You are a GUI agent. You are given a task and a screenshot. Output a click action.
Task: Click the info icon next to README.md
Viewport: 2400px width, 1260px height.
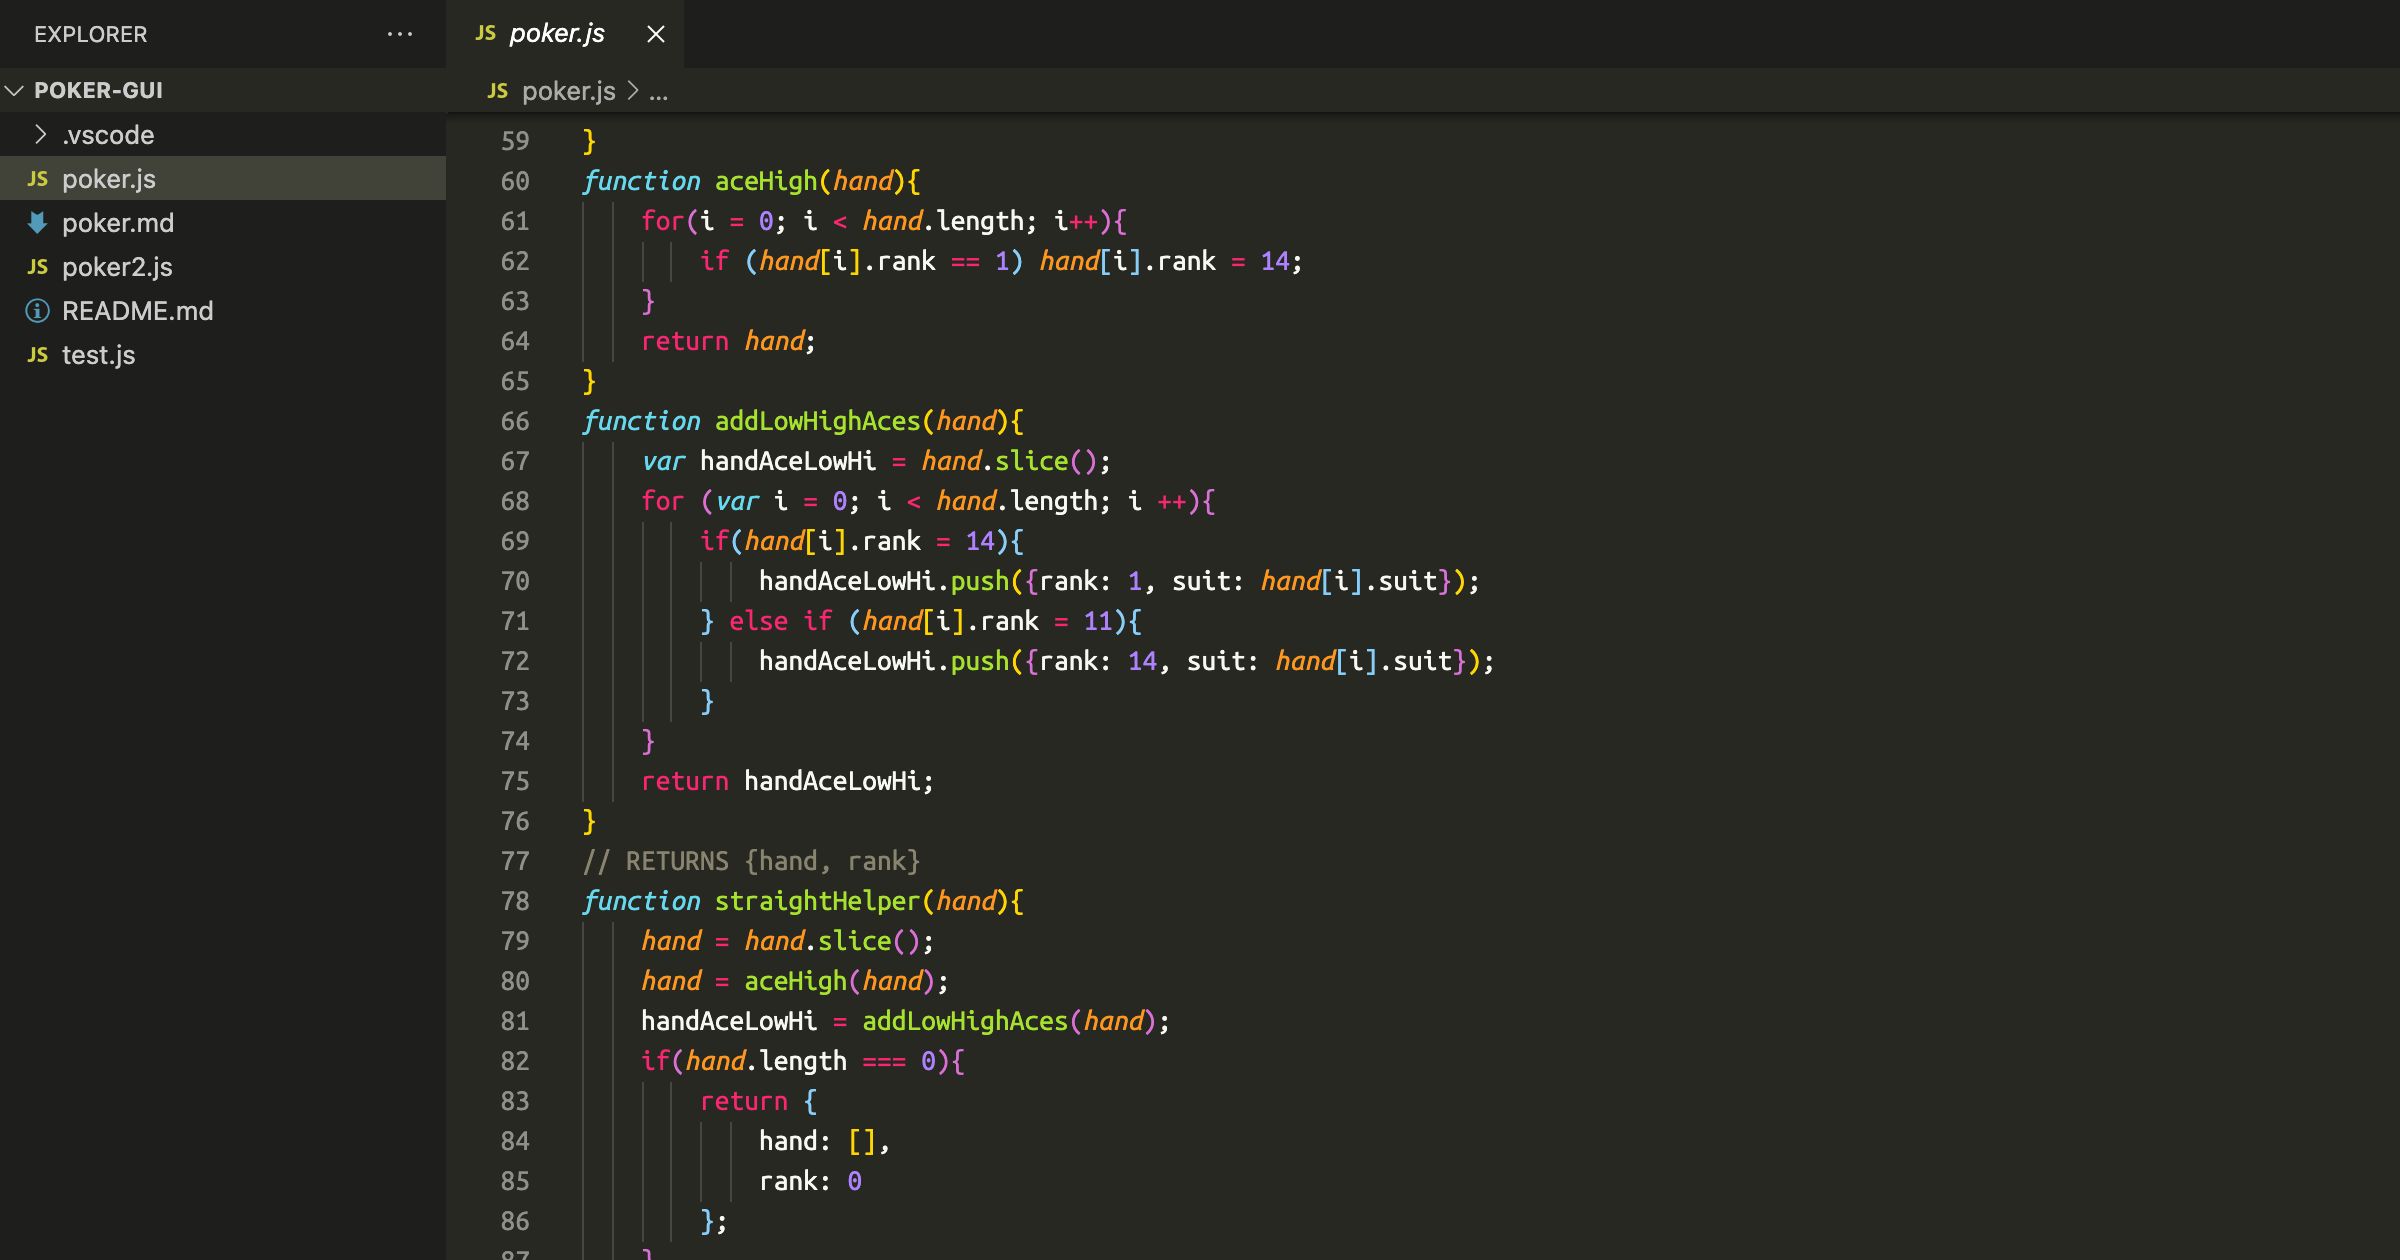point(37,310)
